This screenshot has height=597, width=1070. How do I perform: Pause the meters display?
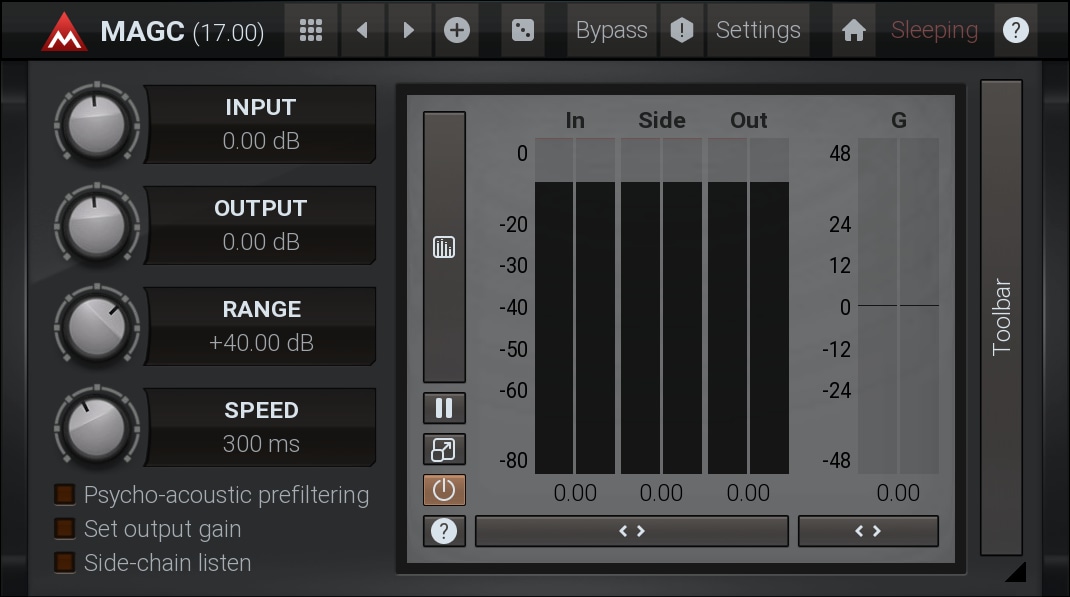click(x=444, y=408)
